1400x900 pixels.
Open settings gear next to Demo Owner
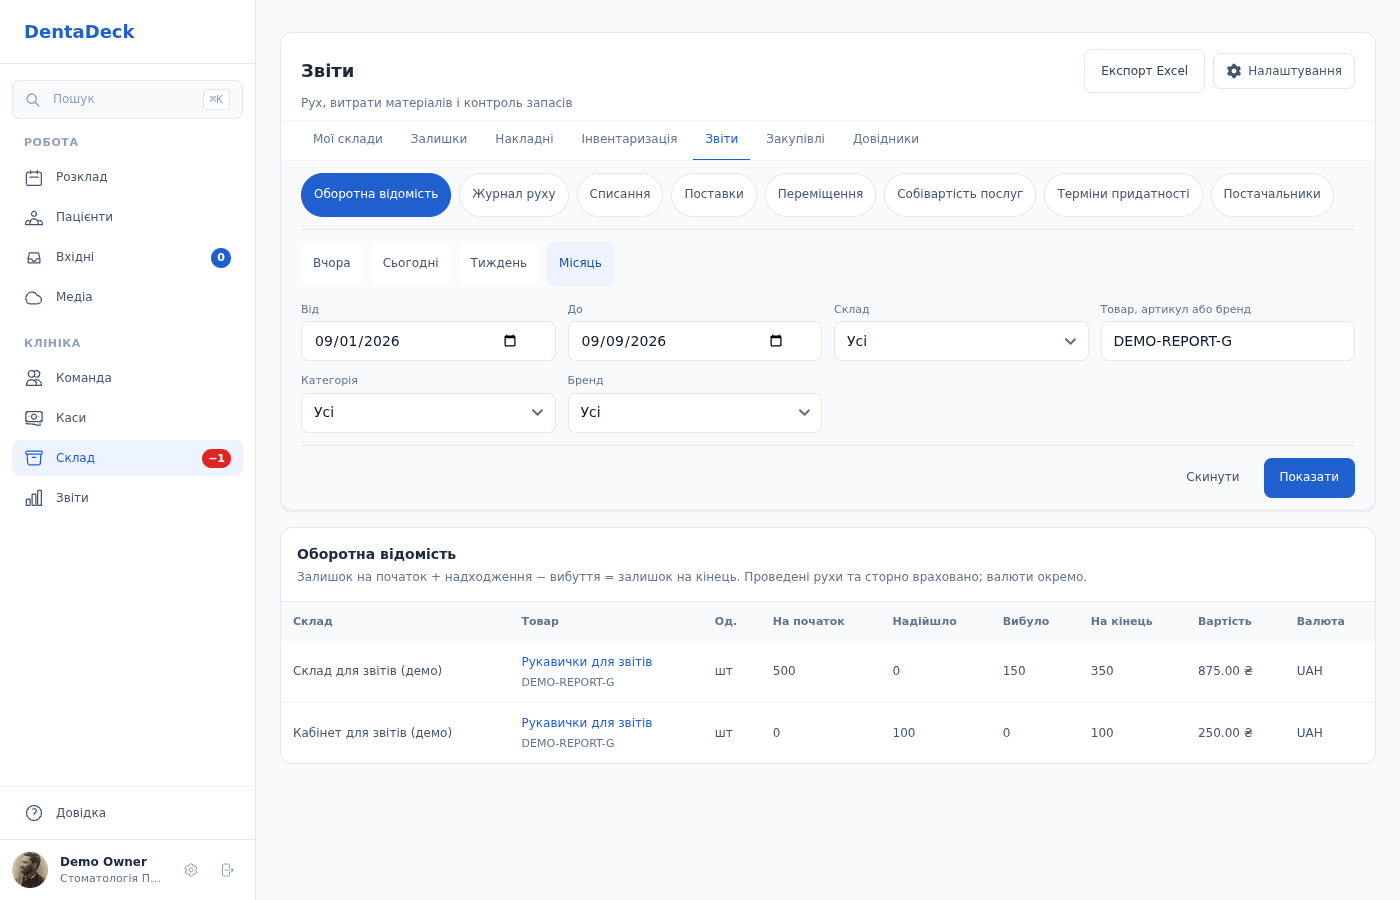click(191, 870)
